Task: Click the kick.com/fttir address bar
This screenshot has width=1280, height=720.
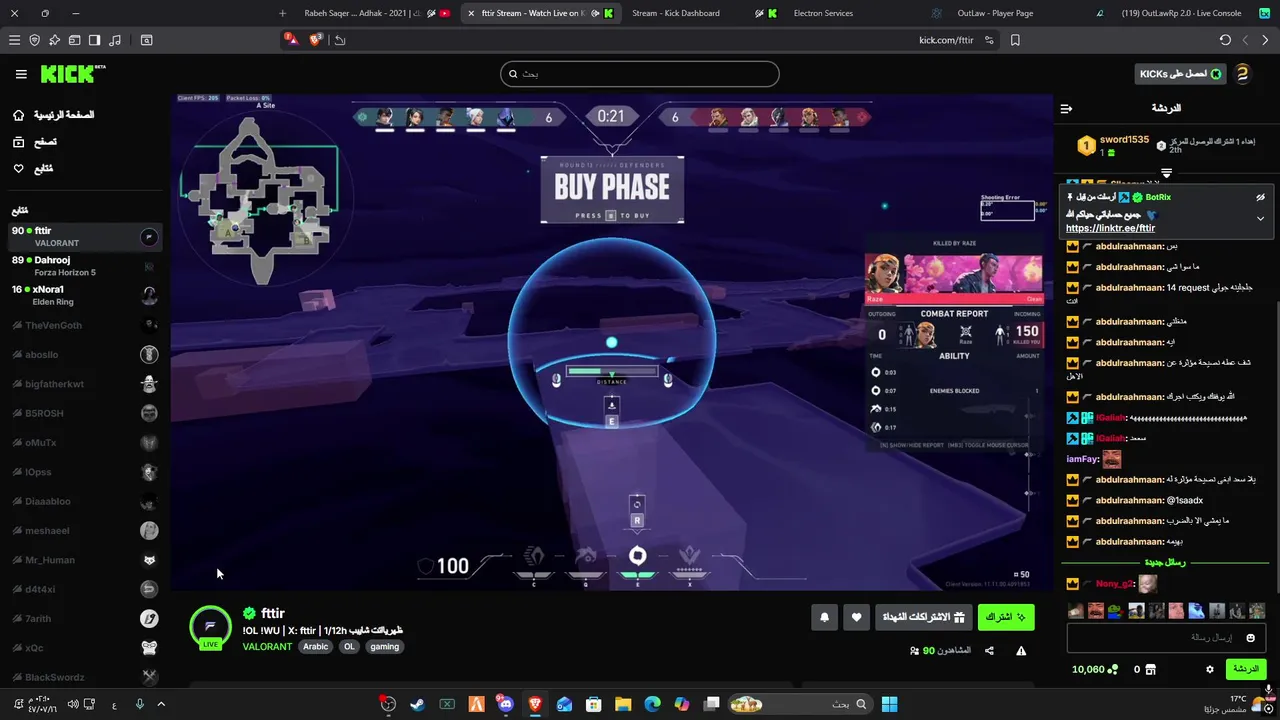Action: (946, 40)
